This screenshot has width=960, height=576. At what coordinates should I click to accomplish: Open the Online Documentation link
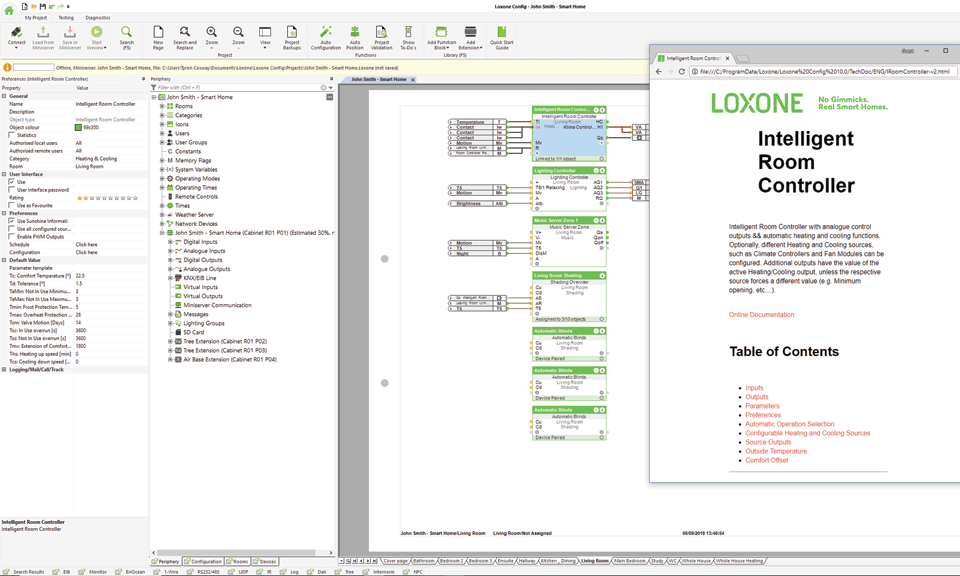[761, 315]
